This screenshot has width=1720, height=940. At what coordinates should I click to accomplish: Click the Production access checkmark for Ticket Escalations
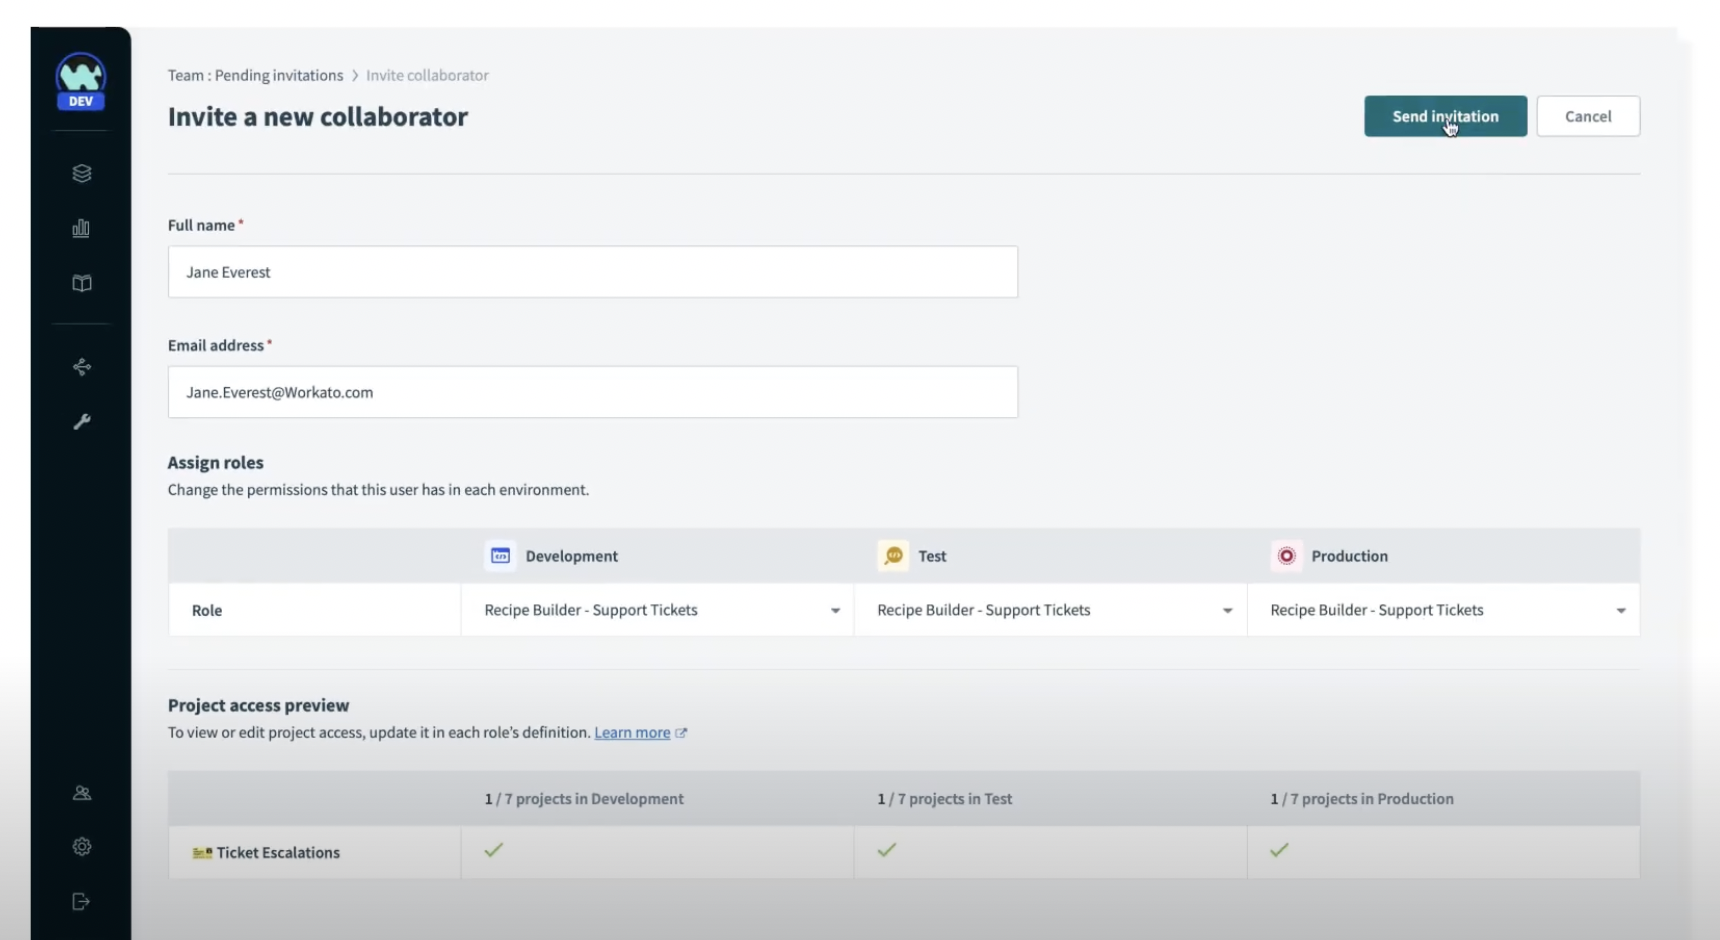click(x=1279, y=850)
